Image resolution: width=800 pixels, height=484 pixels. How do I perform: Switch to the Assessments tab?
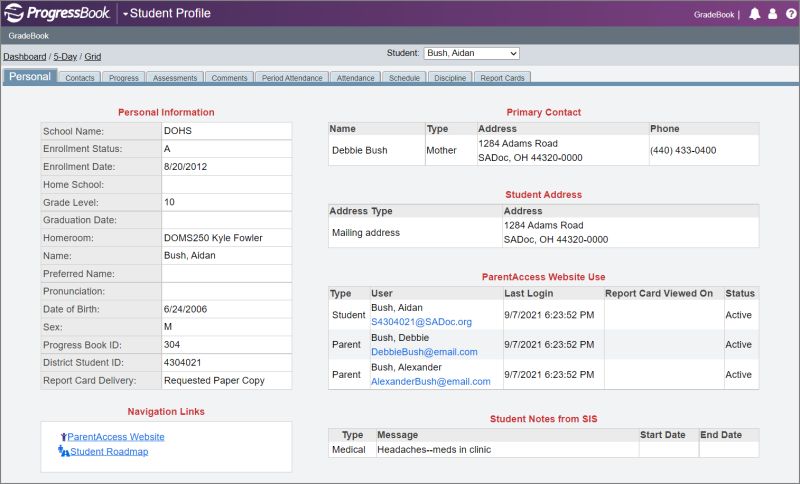pos(175,78)
